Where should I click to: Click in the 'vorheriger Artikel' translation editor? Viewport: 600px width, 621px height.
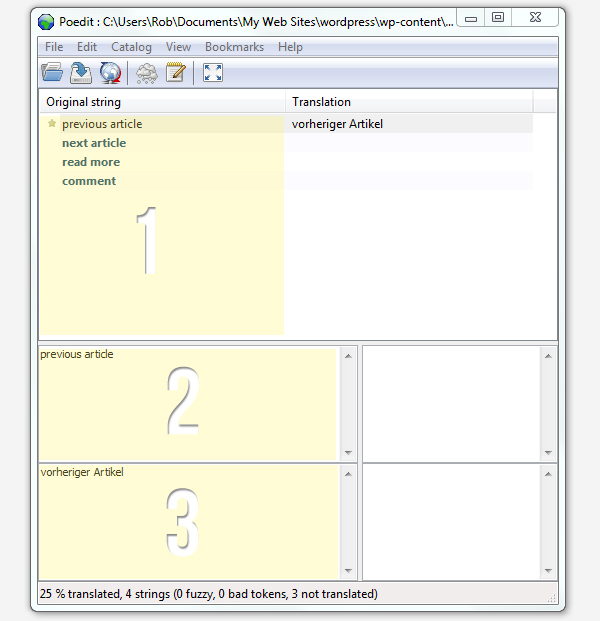189,522
